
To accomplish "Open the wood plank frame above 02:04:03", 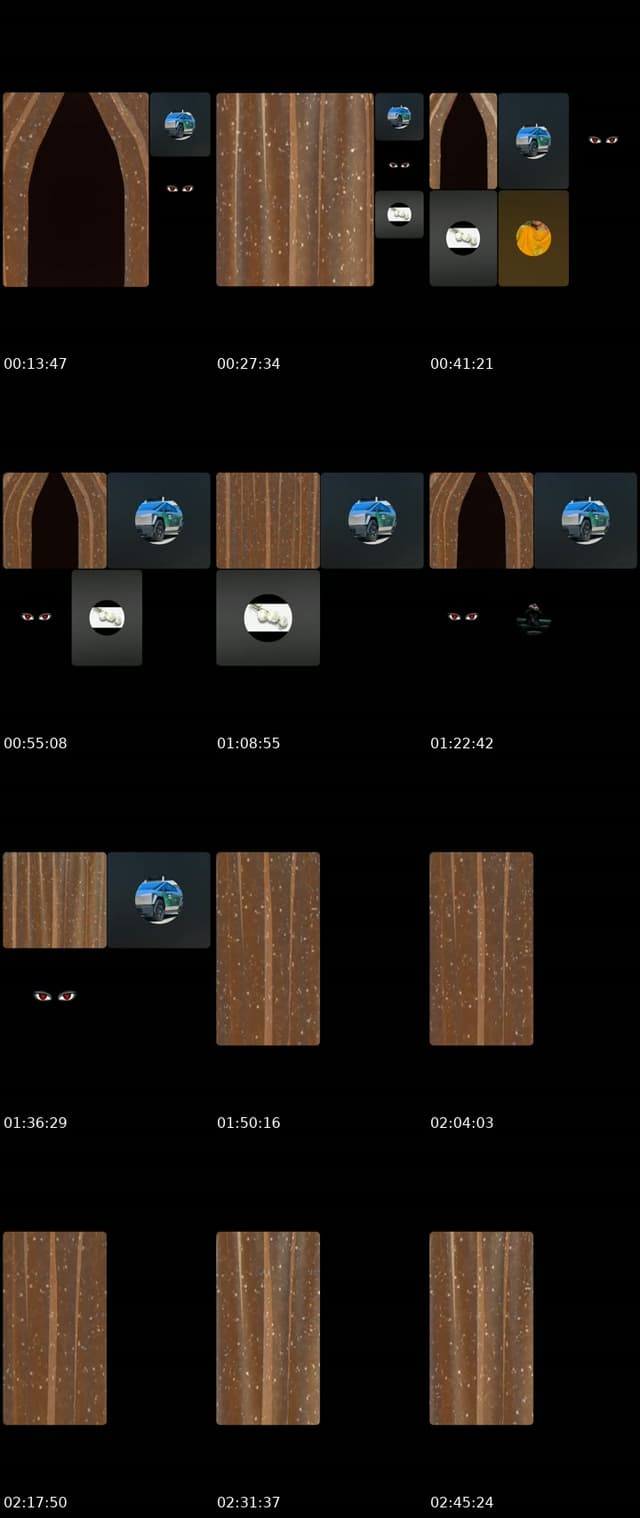I will 481,949.
